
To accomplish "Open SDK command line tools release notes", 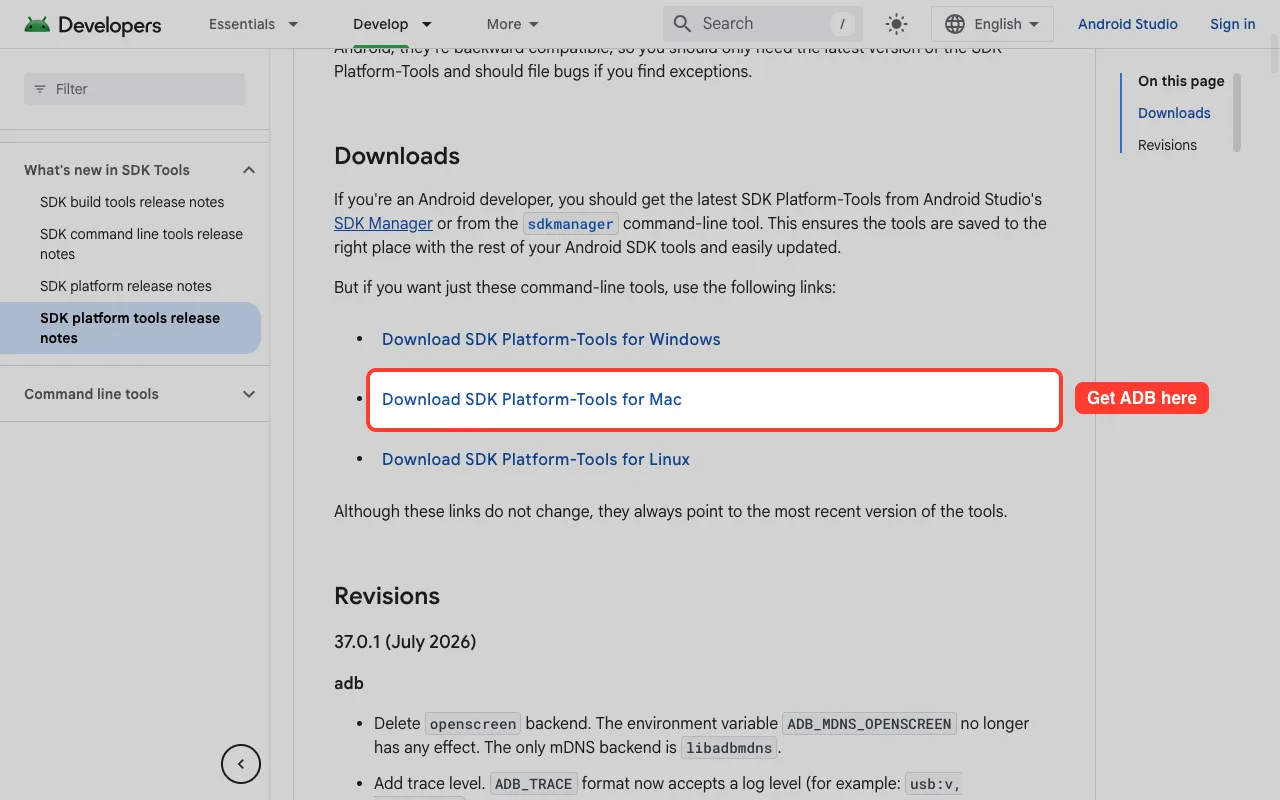I will (x=141, y=244).
